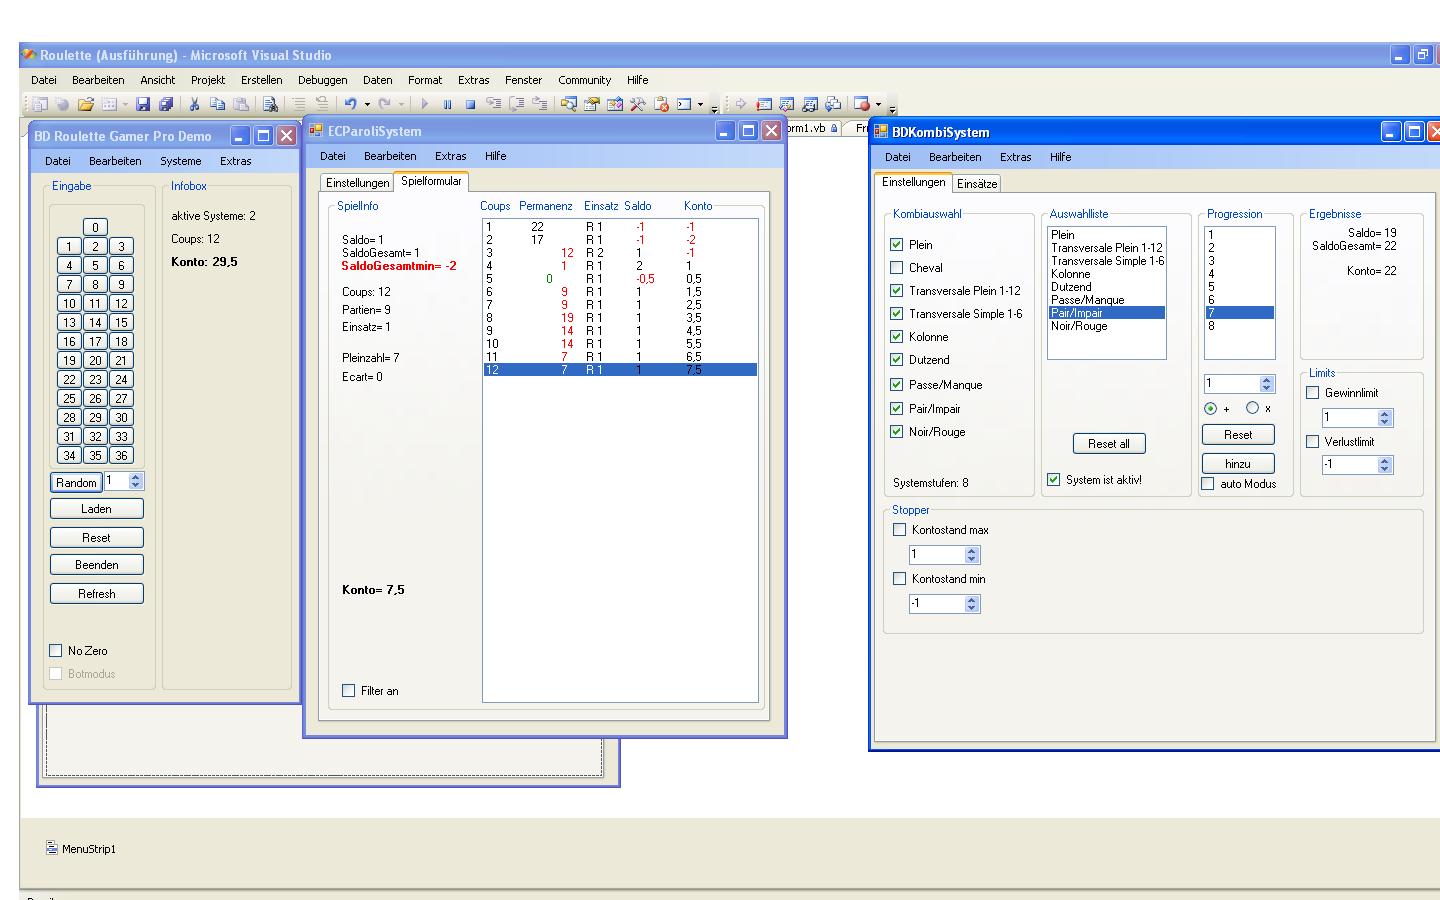Enable the Filter an checkbox

click(349, 691)
